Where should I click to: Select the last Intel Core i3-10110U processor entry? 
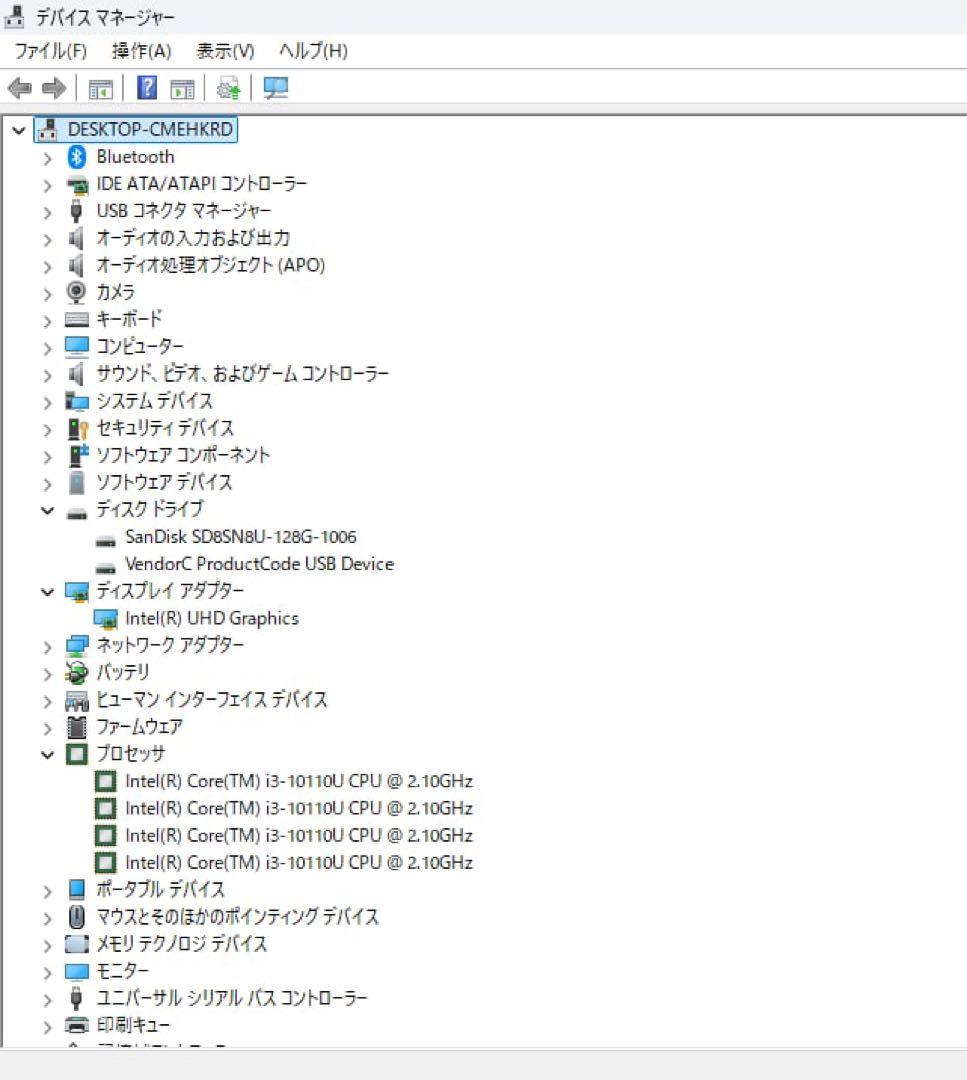pyautogui.click(x=298, y=862)
